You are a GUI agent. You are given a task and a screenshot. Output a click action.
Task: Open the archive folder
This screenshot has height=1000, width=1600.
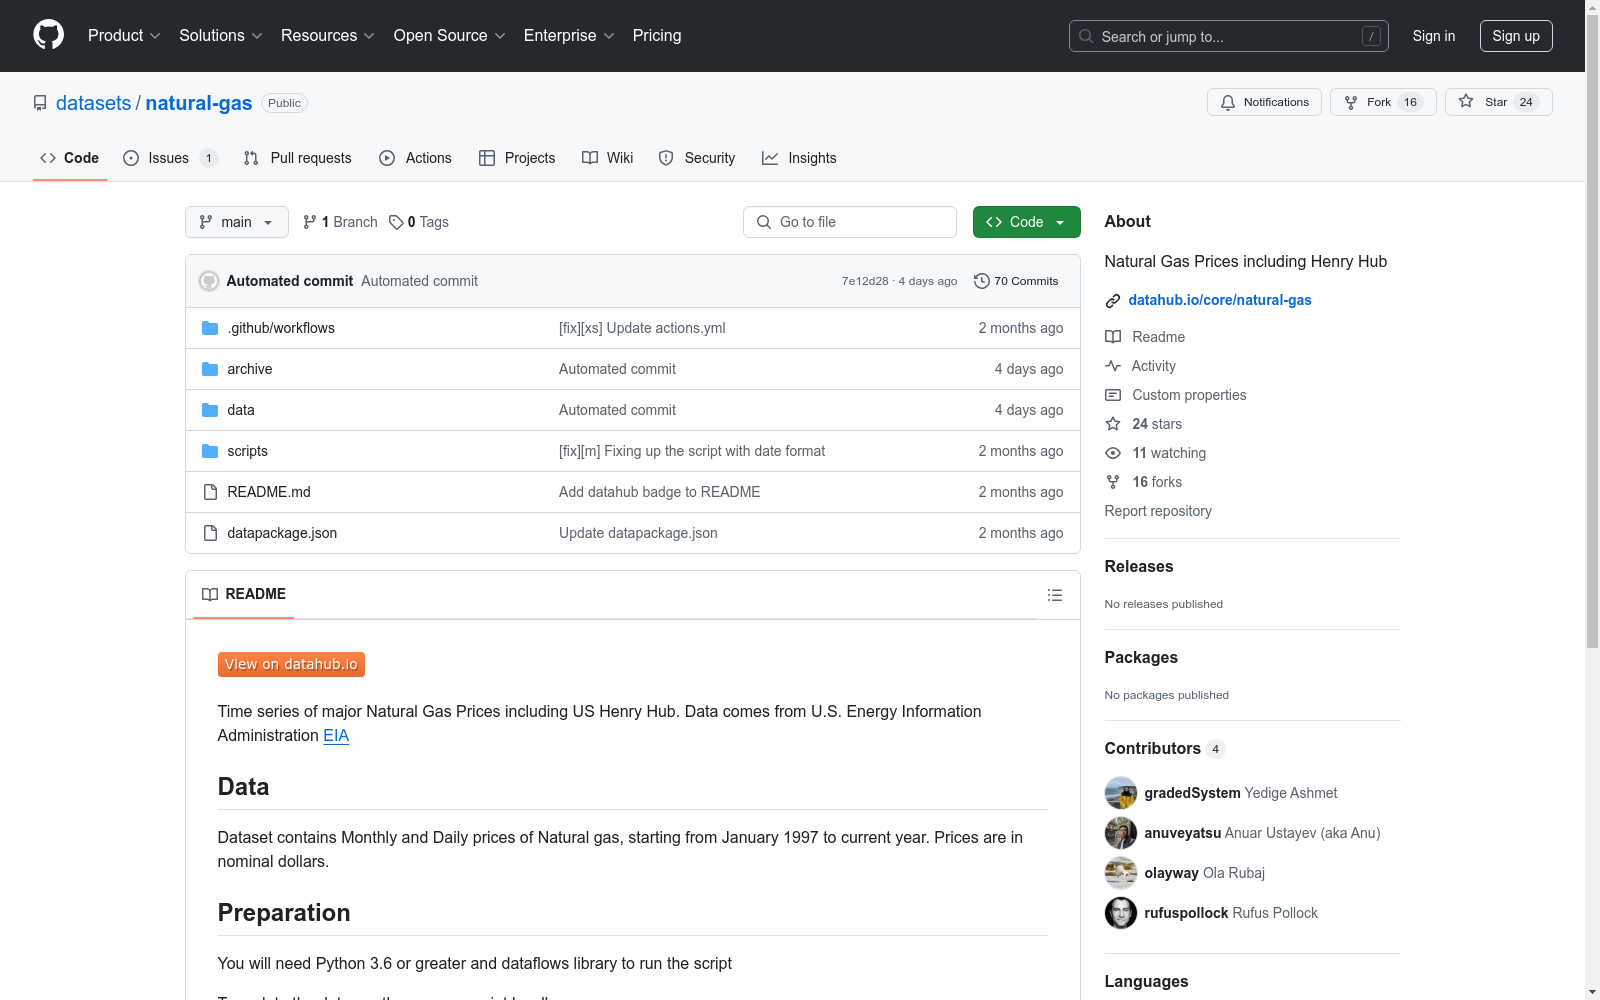coord(249,369)
